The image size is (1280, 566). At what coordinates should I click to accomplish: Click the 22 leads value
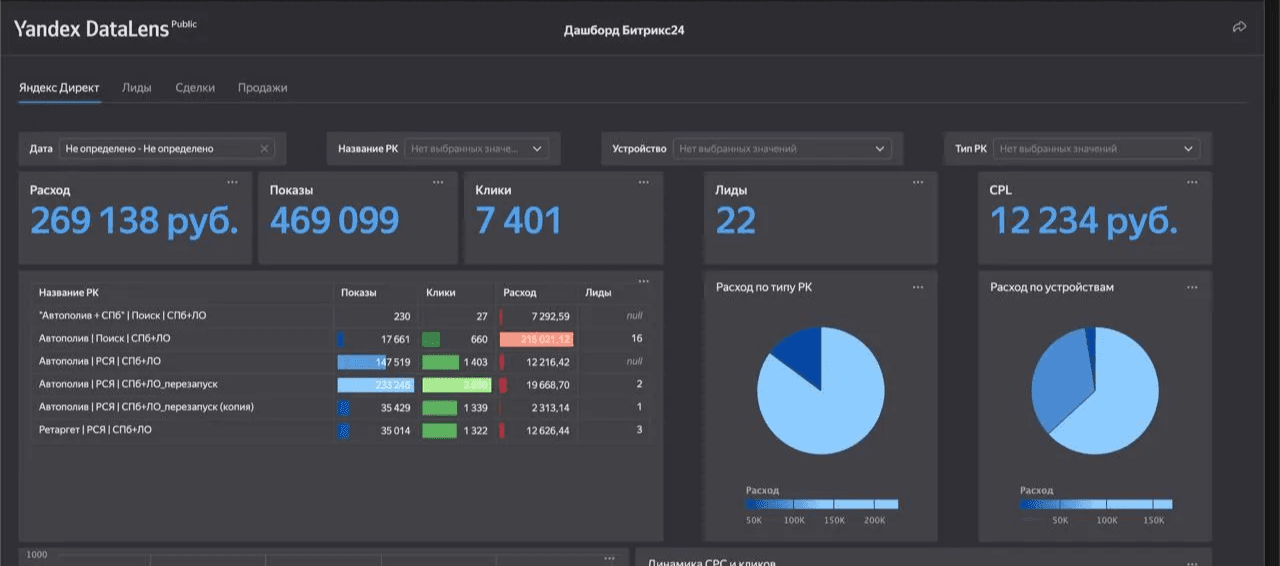point(735,221)
